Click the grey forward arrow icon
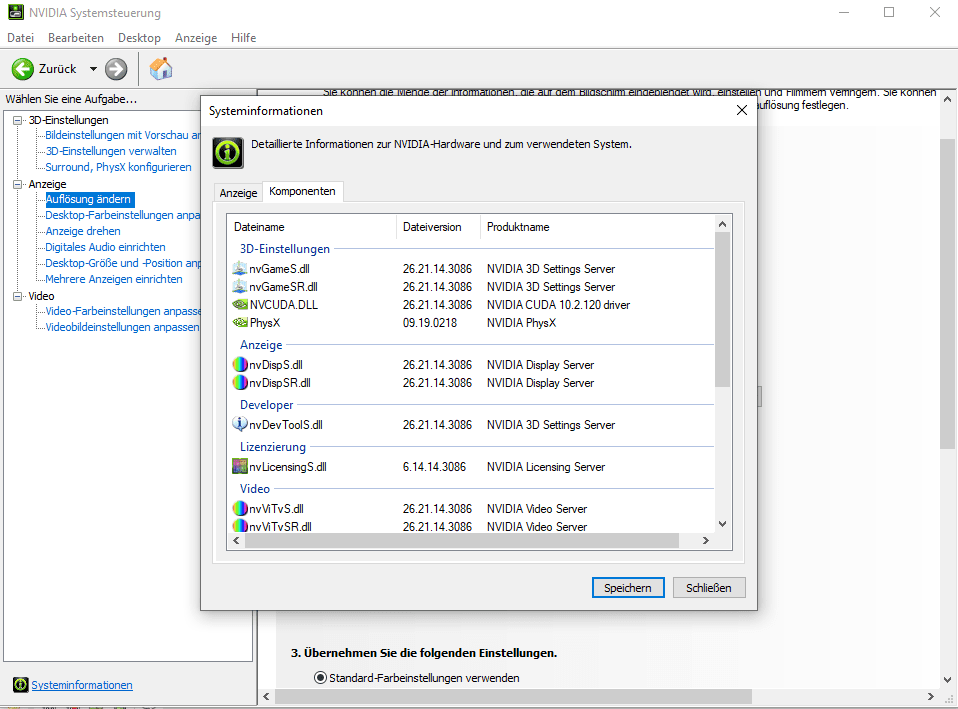Viewport: 958px width, 709px height. click(116, 69)
